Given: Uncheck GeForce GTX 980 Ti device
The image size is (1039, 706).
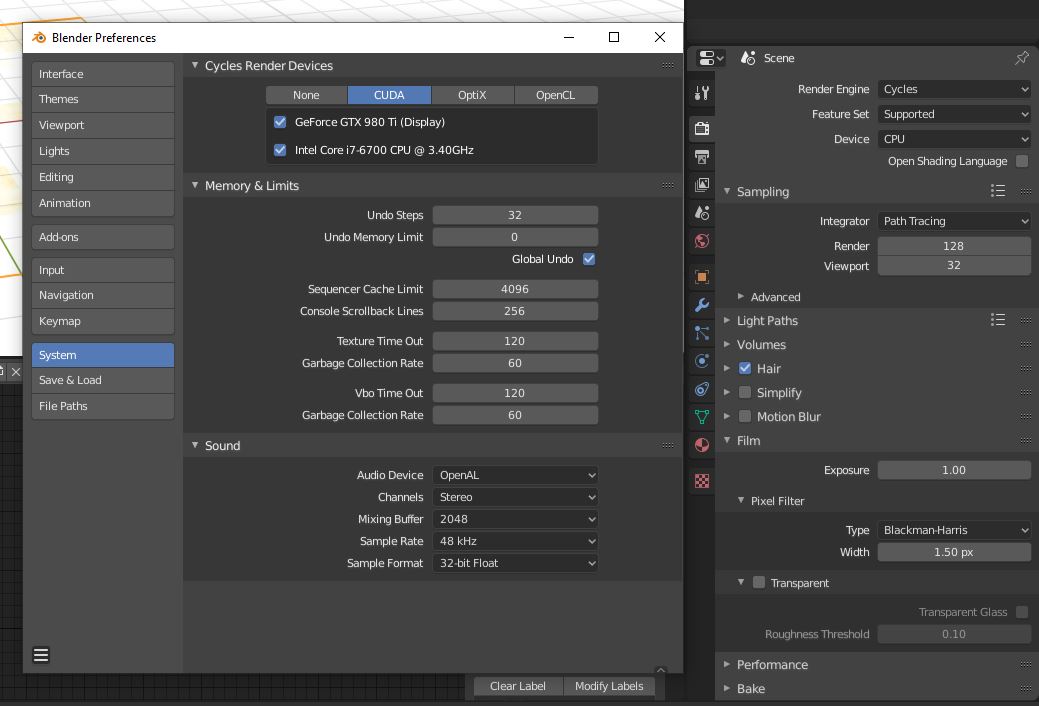Looking at the screenshot, I should pos(280,122).
